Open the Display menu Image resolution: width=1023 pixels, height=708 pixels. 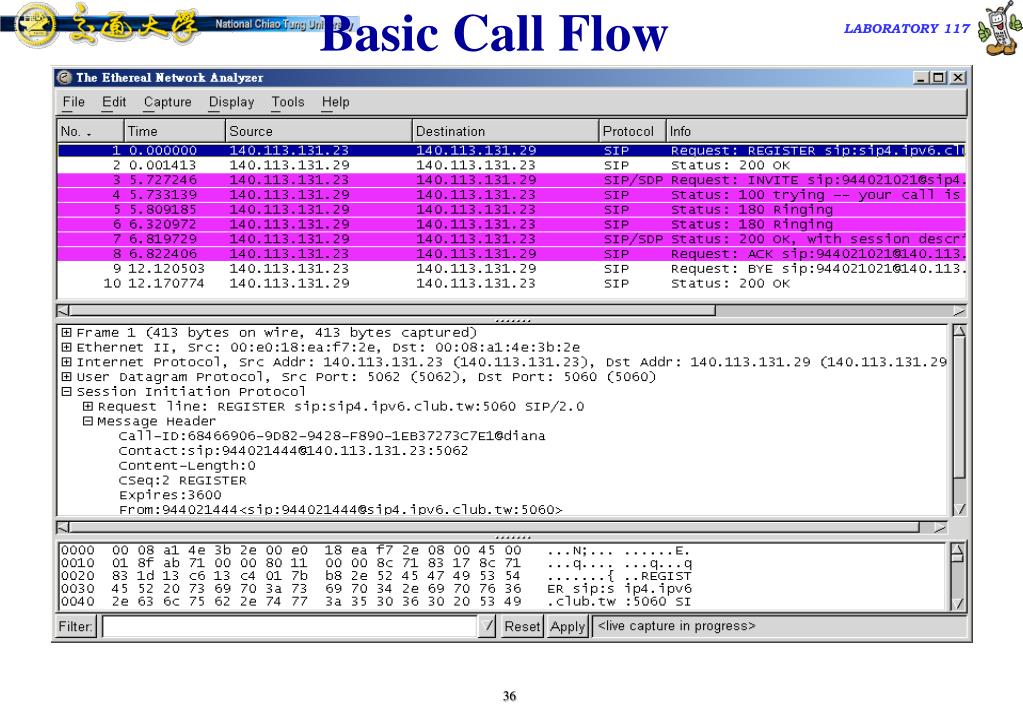point(231,102)
